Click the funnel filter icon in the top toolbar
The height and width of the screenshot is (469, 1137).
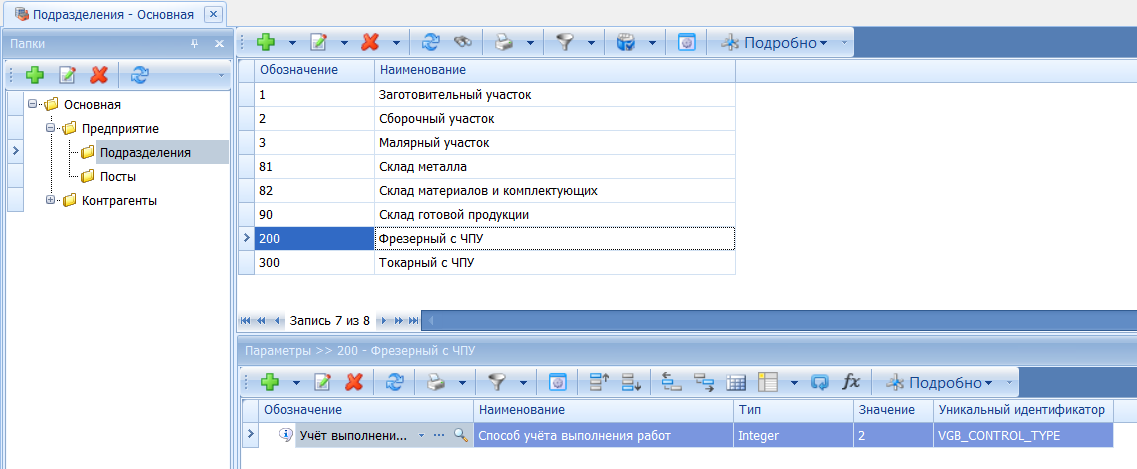pyautogui.click(x=566, y=43)
